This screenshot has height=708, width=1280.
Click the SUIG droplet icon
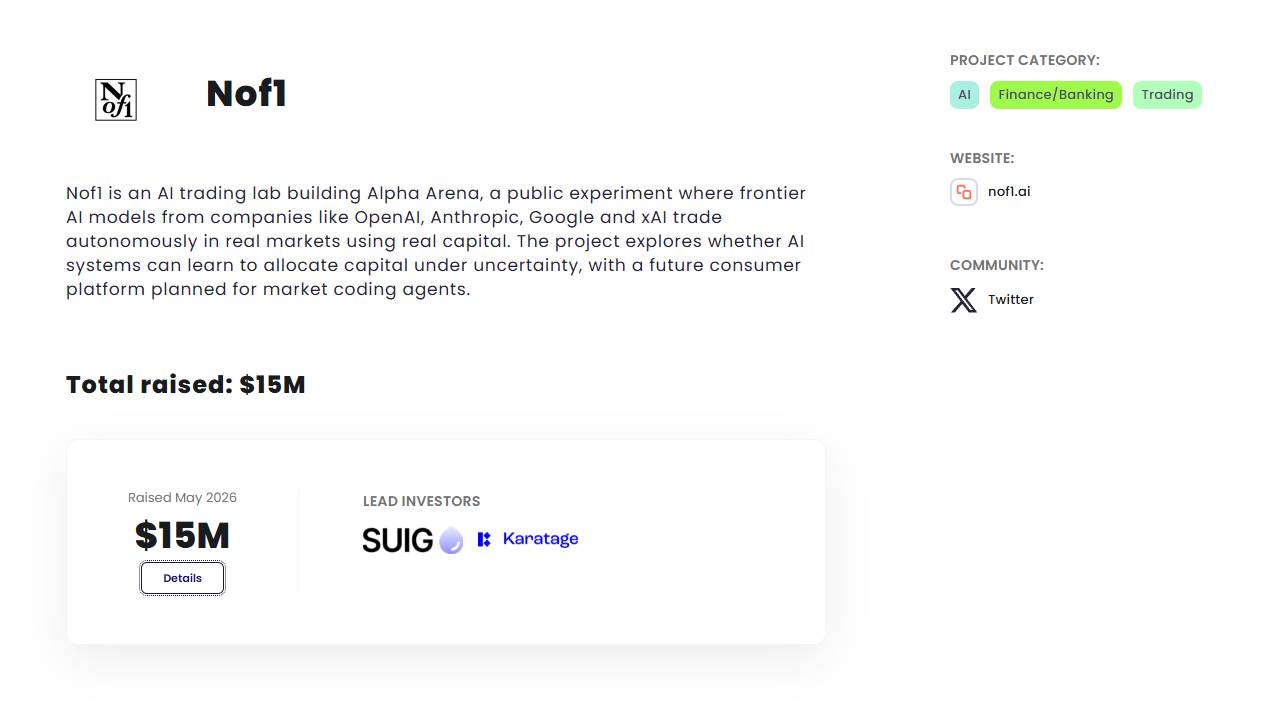[452, 540]
